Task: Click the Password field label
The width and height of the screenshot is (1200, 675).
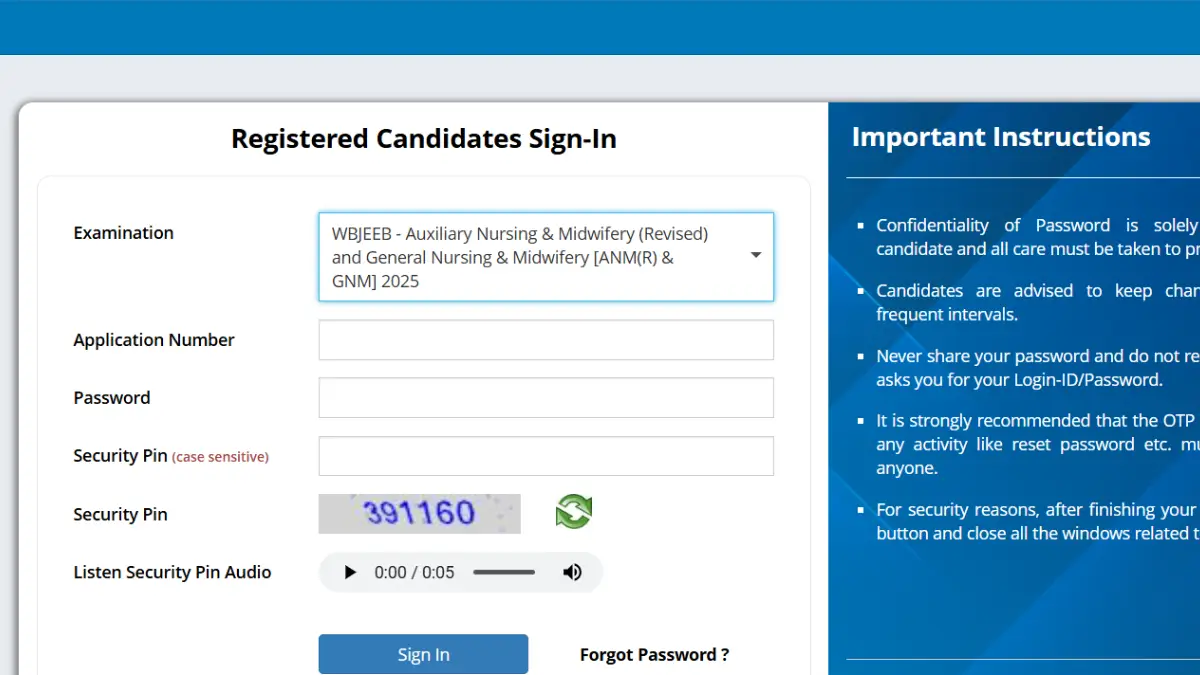Action: [x=112, y=398]
